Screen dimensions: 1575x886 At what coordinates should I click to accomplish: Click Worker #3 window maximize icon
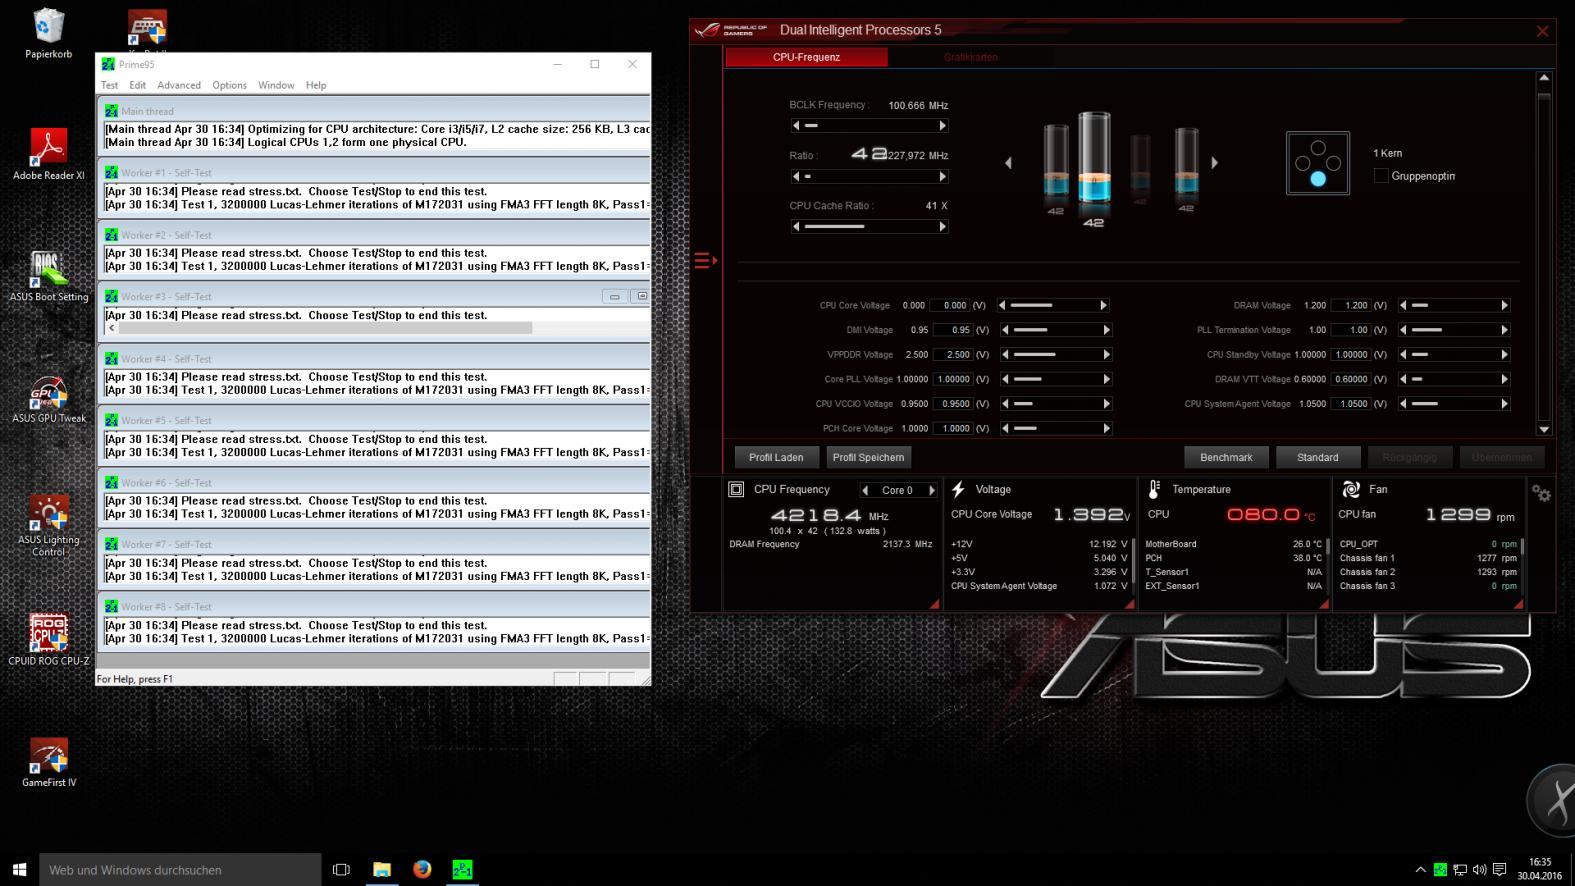[x=642, y=296]
